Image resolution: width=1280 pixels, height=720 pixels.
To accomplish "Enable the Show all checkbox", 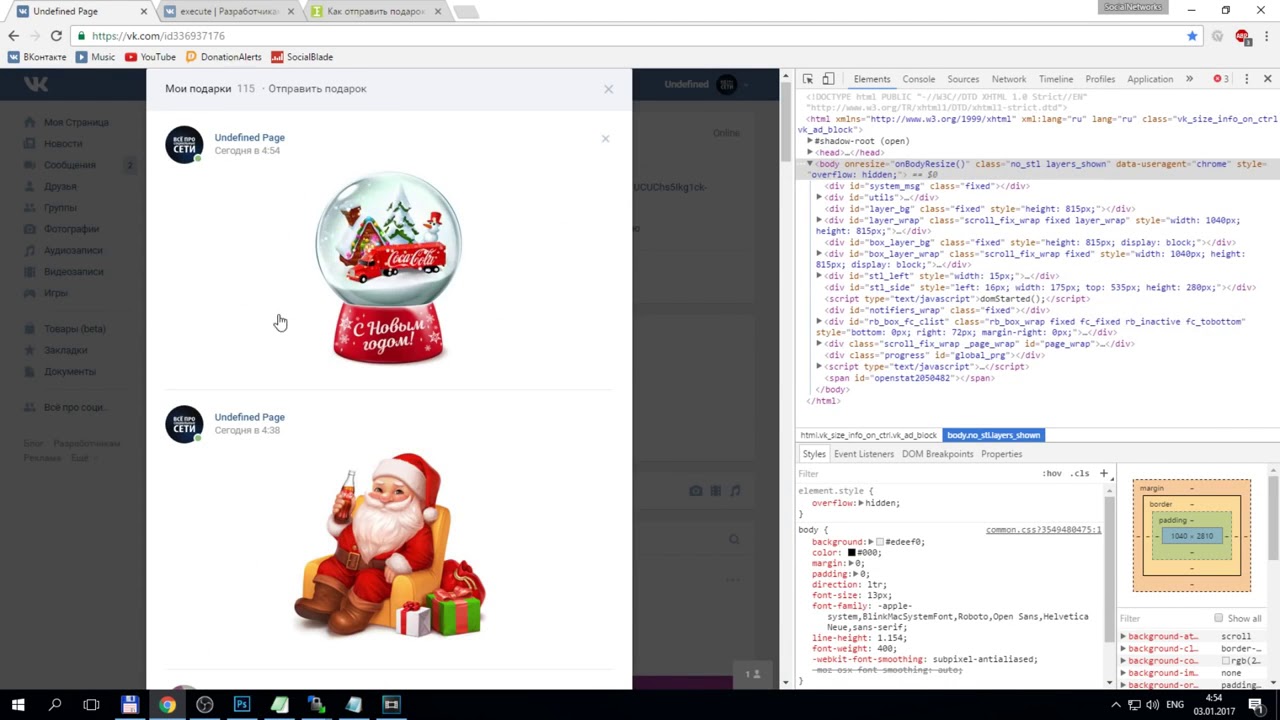I will pyautogui.click(x=1218, y=618).
